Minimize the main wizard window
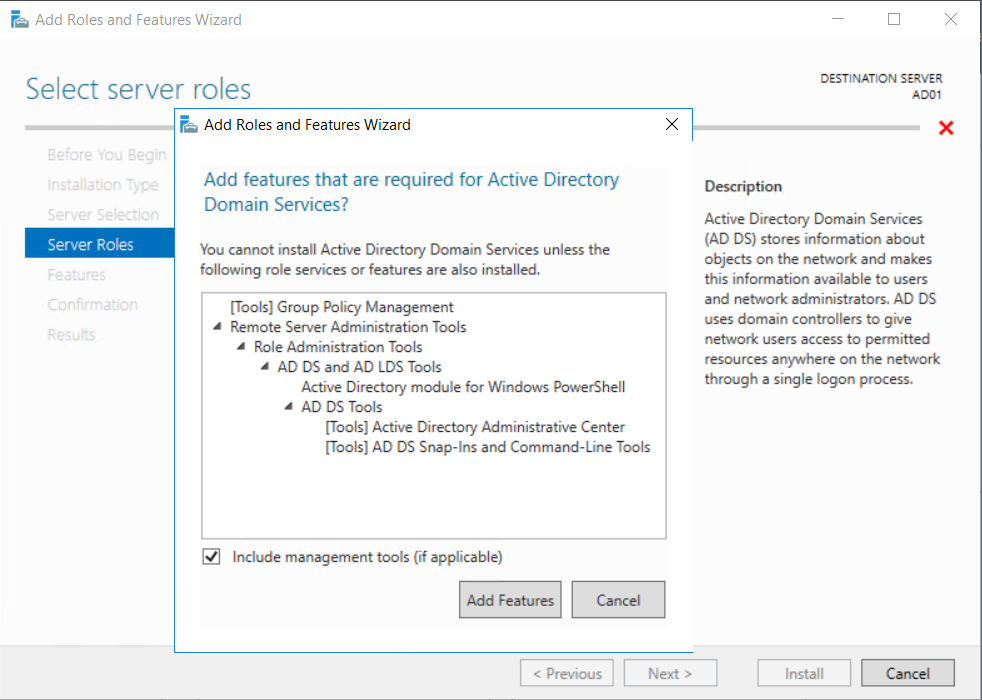The height and width of the screenshot is (700, 982). [x=838, y=19]
